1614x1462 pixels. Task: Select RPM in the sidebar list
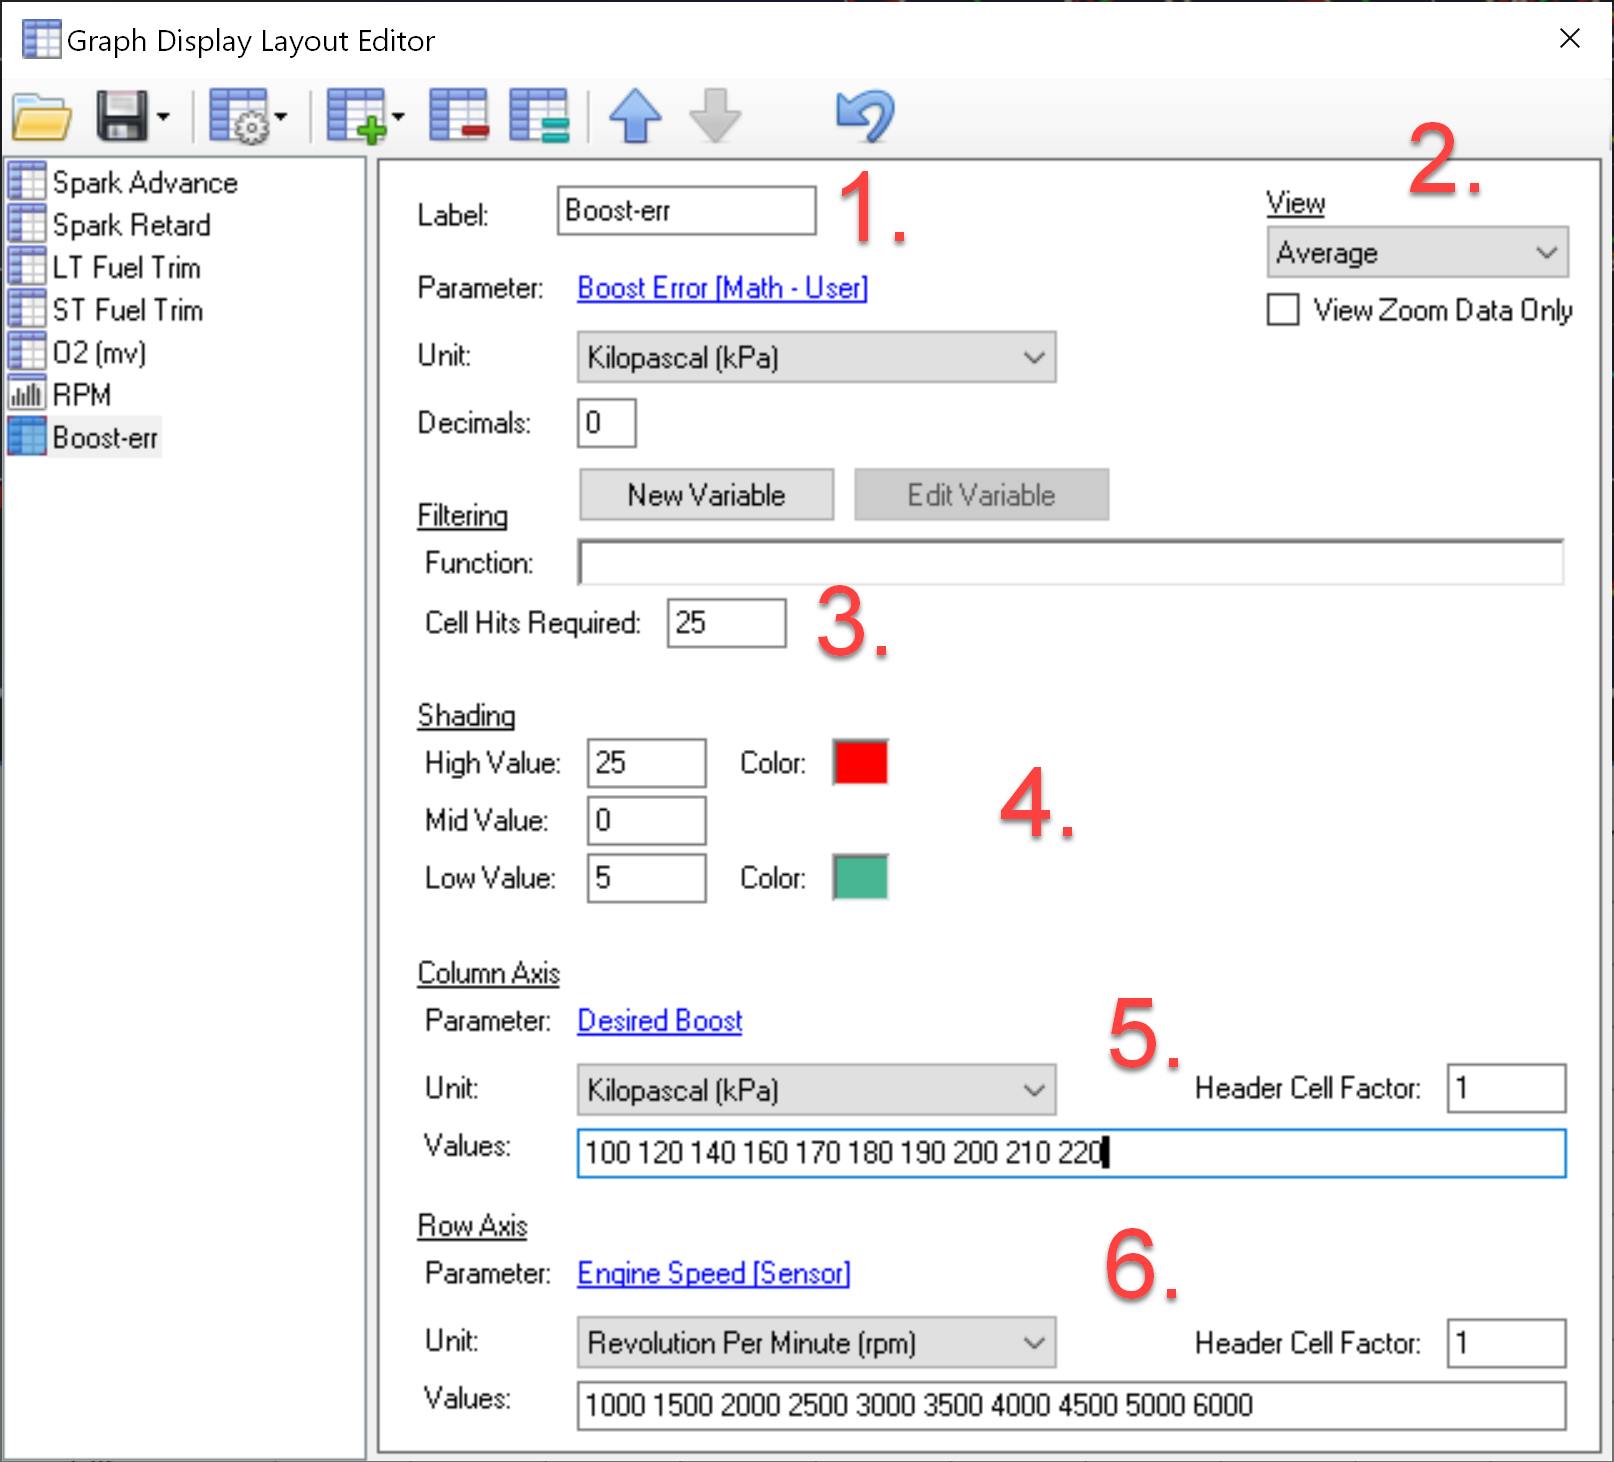pos(83,394)
